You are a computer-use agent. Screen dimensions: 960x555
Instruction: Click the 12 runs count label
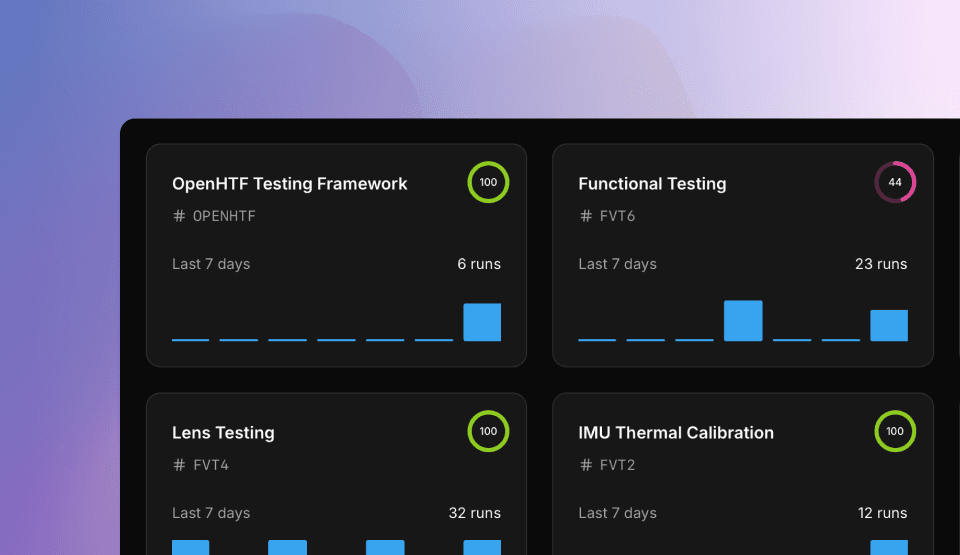coord(882,513)
